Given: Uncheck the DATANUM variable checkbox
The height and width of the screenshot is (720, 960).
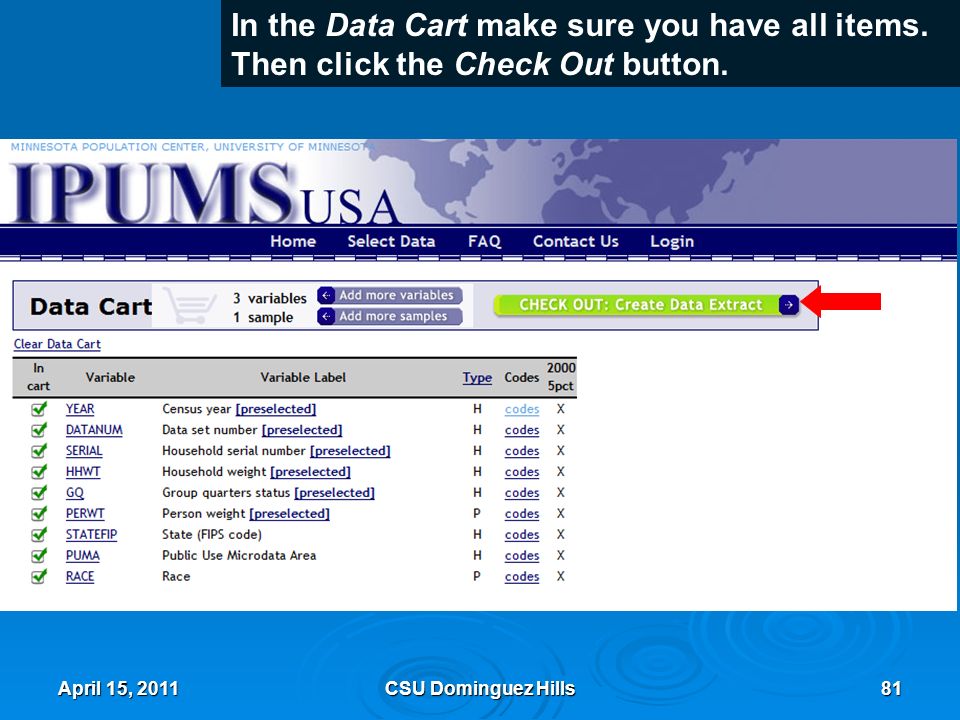Looking at the screenshot, I should [39, 429].
